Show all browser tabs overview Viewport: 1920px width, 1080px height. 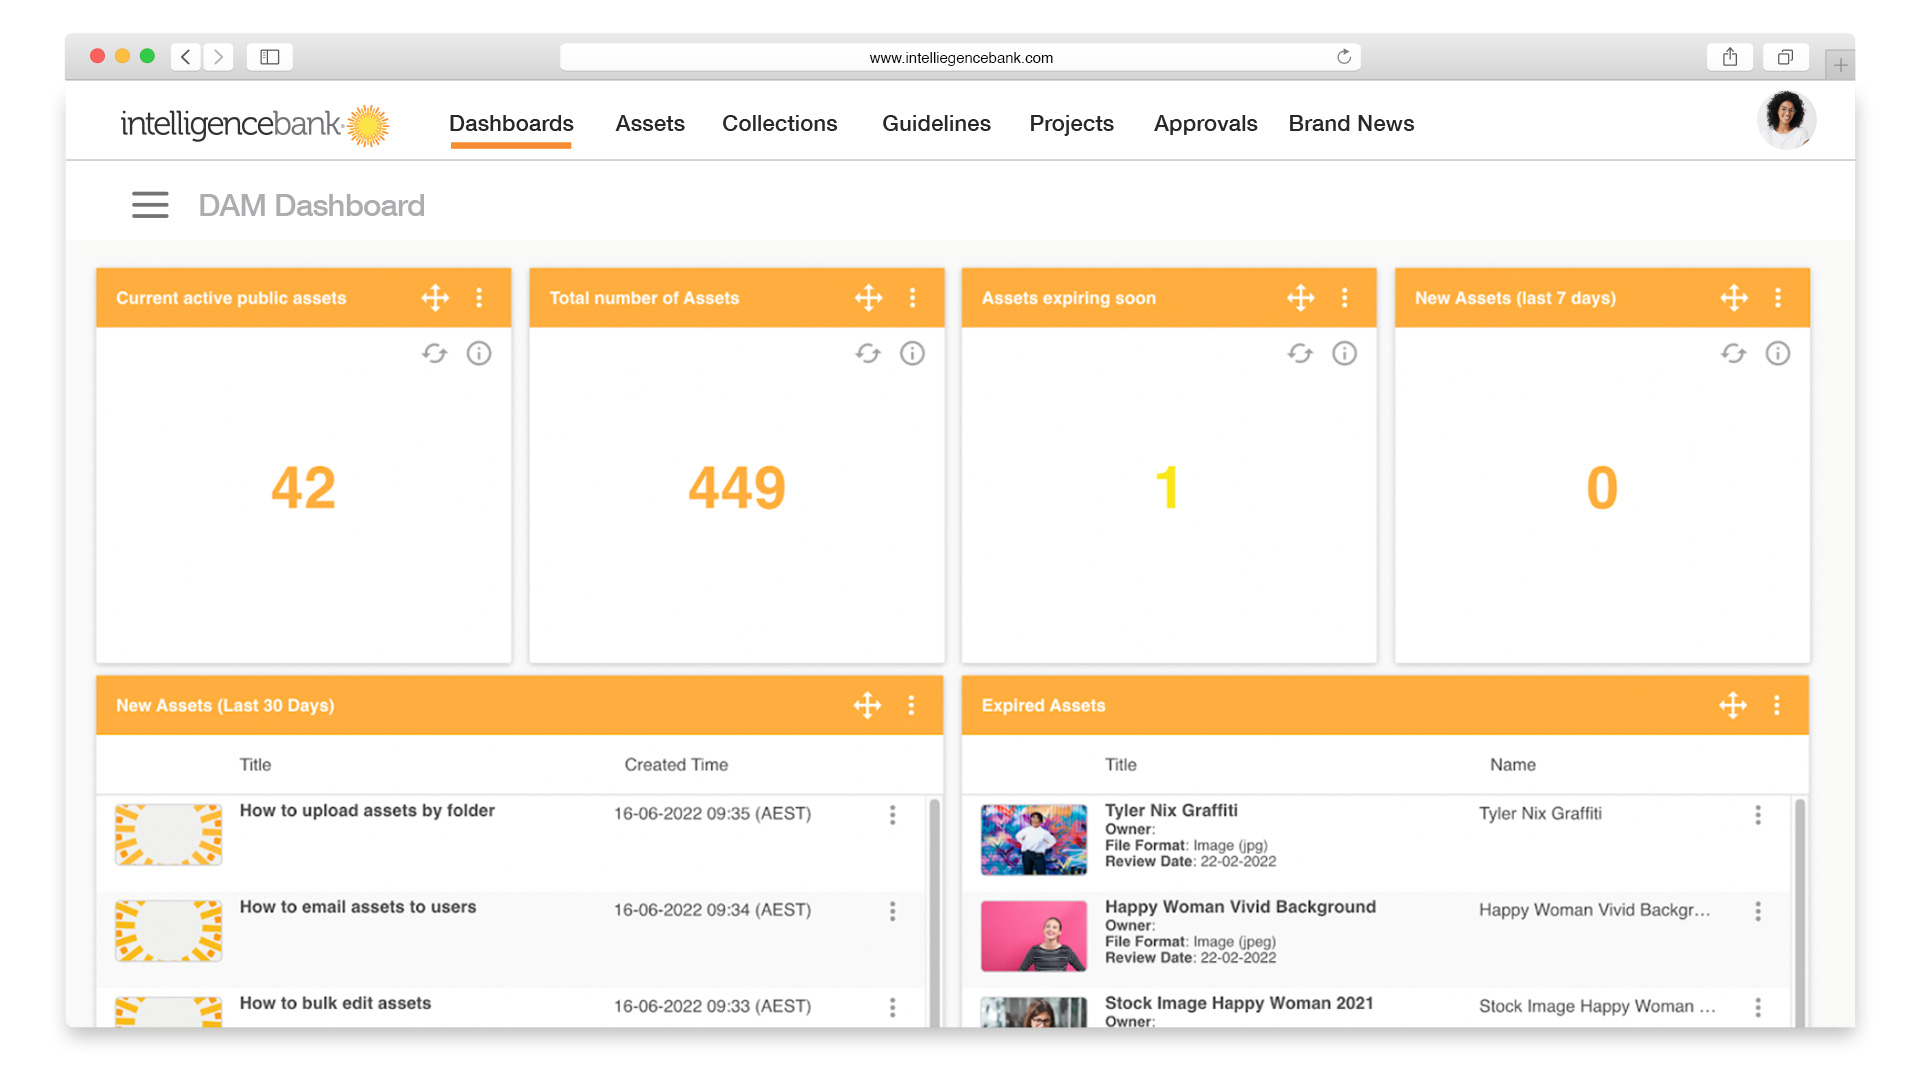point(1785,57)
